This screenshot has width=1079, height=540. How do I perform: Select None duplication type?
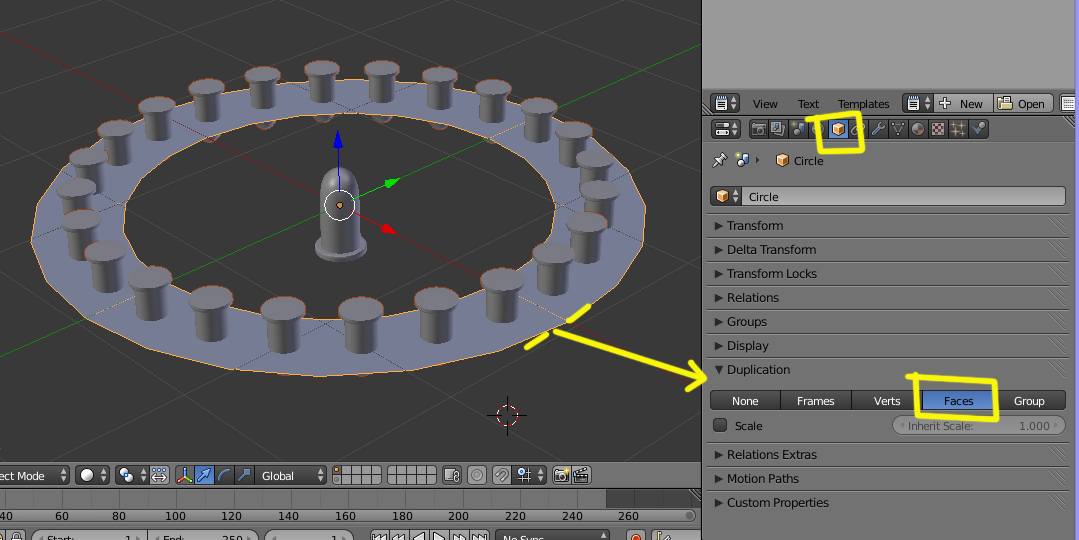click(x=745, y=400)
